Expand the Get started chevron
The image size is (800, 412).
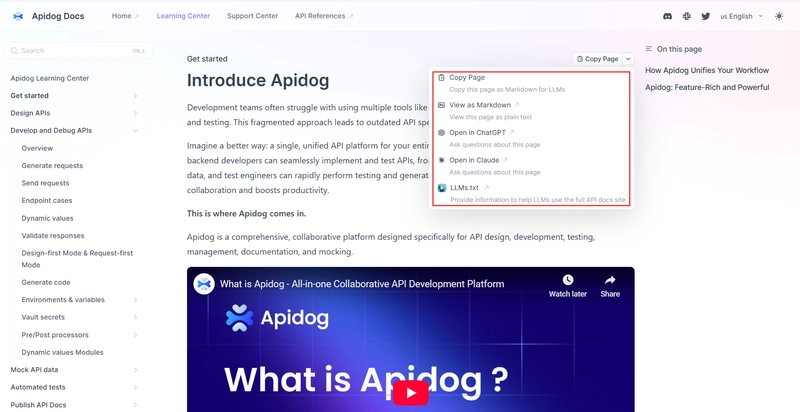135,96
